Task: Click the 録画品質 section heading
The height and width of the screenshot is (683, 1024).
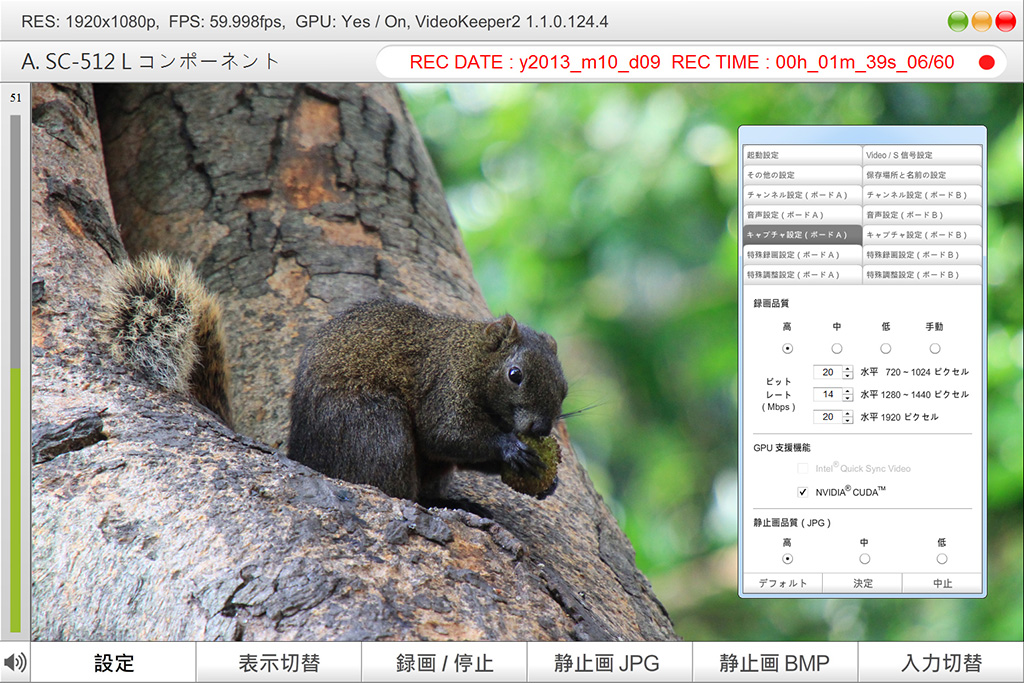Action: coord(771,303)
